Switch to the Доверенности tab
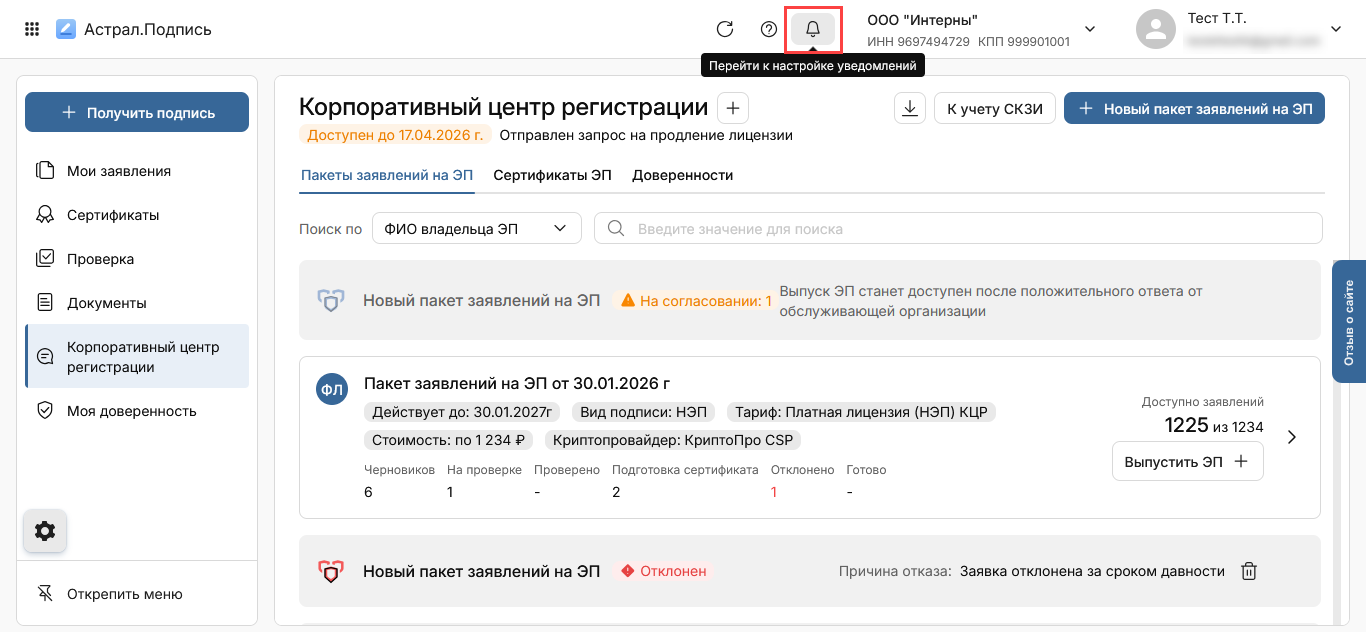The width and height of the screenshot is (1366, 632). (x=682, y=175)
